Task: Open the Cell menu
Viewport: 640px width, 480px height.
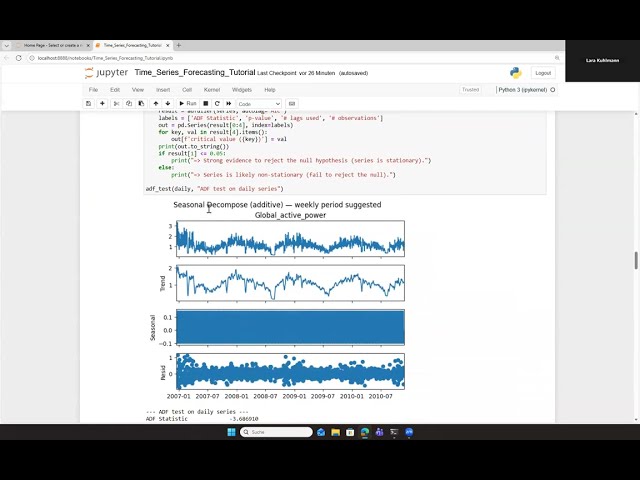Action: coord(187,90)
